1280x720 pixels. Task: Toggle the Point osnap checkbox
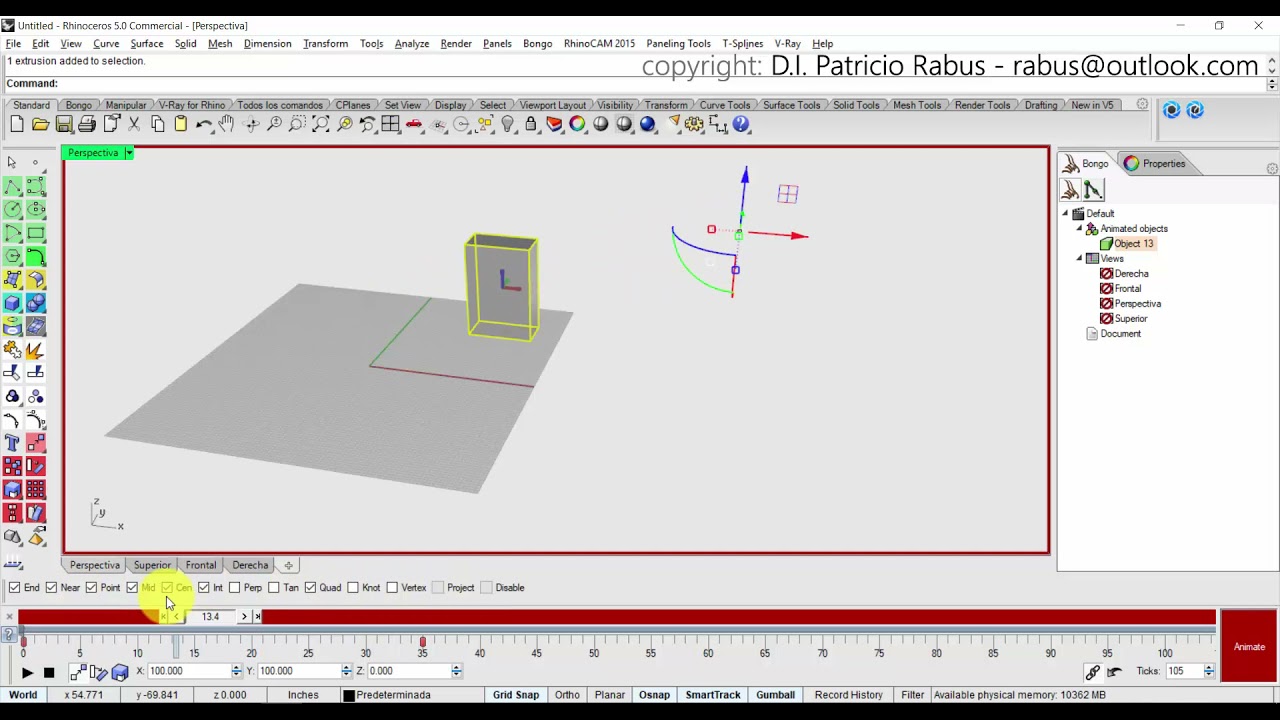91,588
